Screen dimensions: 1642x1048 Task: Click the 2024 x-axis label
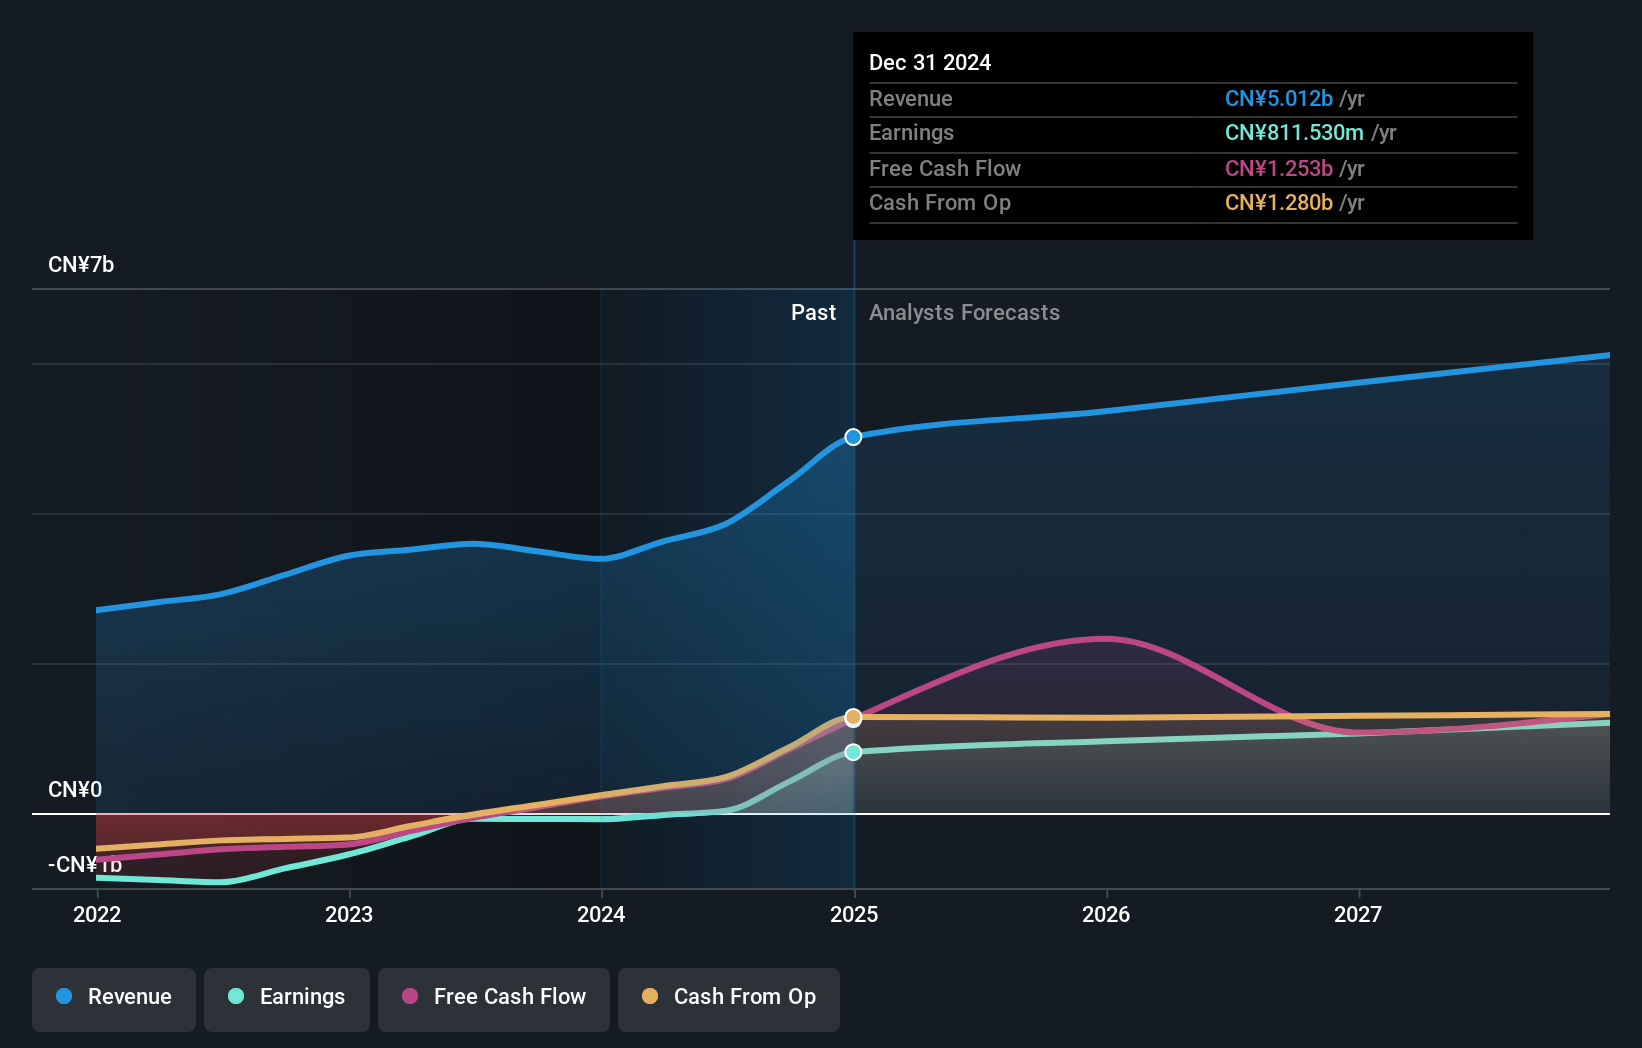tap(601, 914)
